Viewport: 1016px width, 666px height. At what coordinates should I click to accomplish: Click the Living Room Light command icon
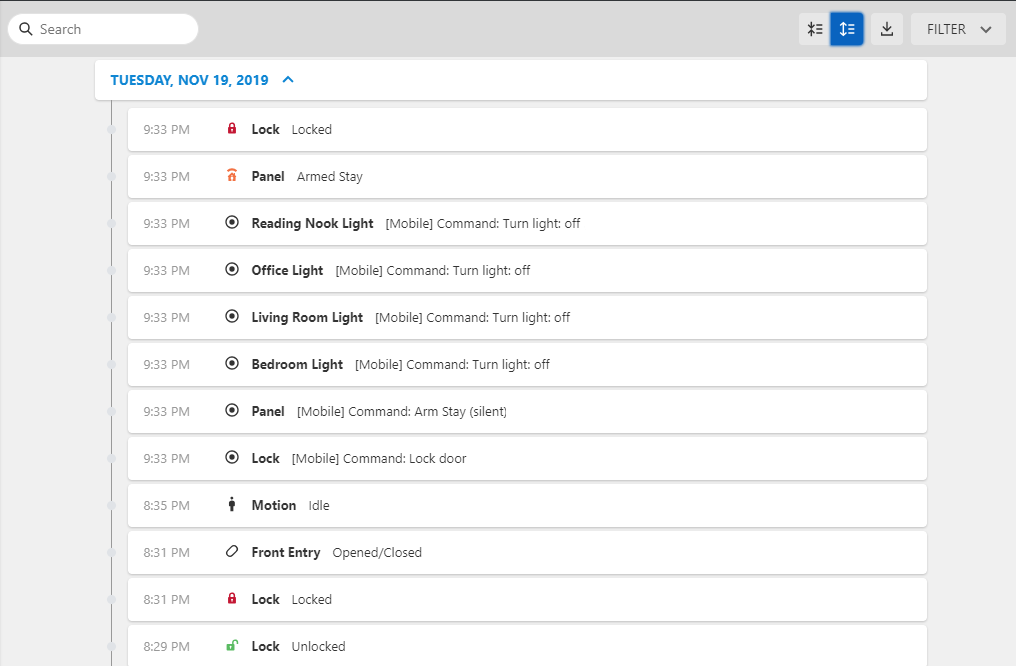pos(232,316)
